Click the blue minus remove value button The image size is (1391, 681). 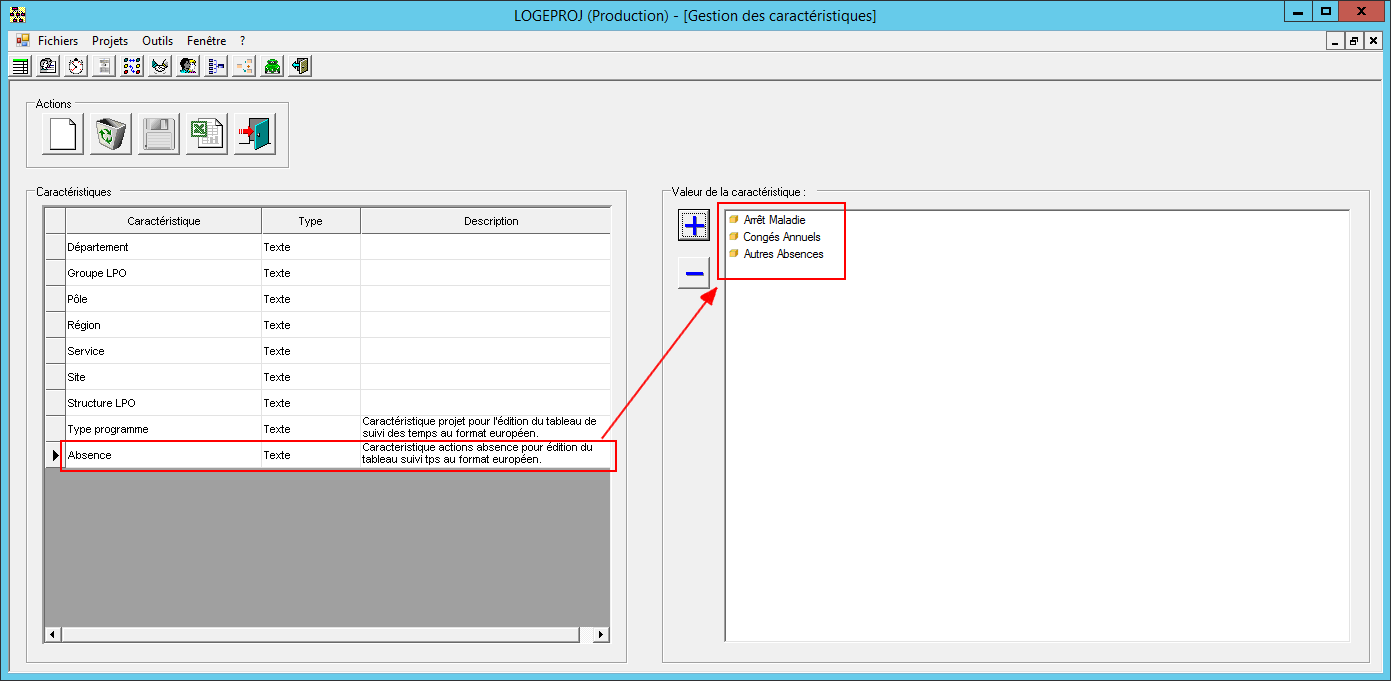click(x=694, y=273)
